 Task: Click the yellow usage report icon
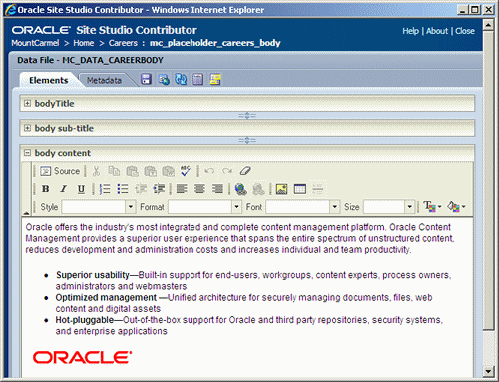215,80
